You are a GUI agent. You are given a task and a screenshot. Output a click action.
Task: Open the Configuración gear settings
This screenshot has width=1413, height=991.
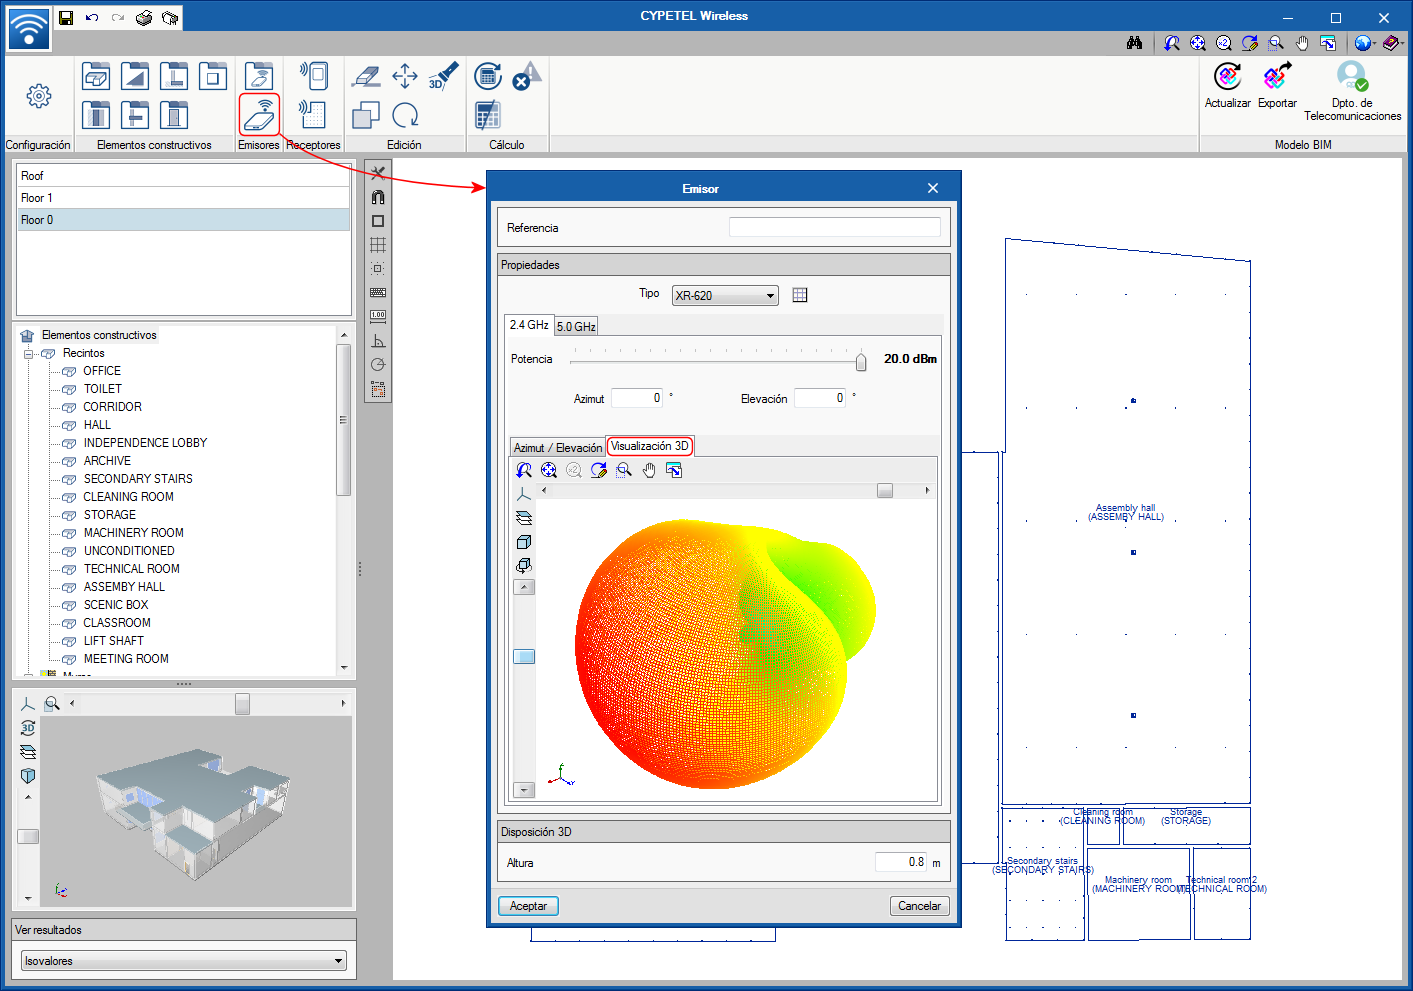pyautogui.click(x=38, y=96)
